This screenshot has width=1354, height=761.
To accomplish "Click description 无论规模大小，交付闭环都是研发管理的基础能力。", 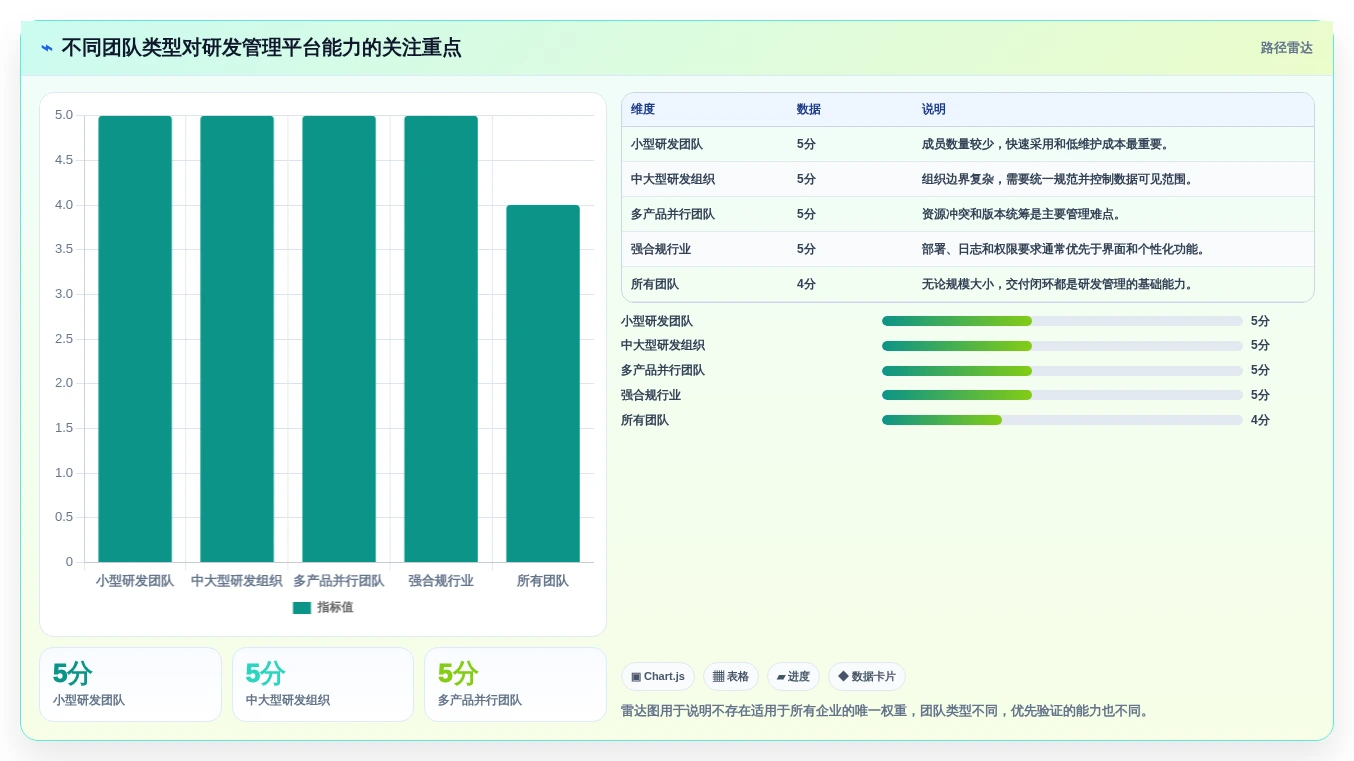I will (x=1058, y=284).
